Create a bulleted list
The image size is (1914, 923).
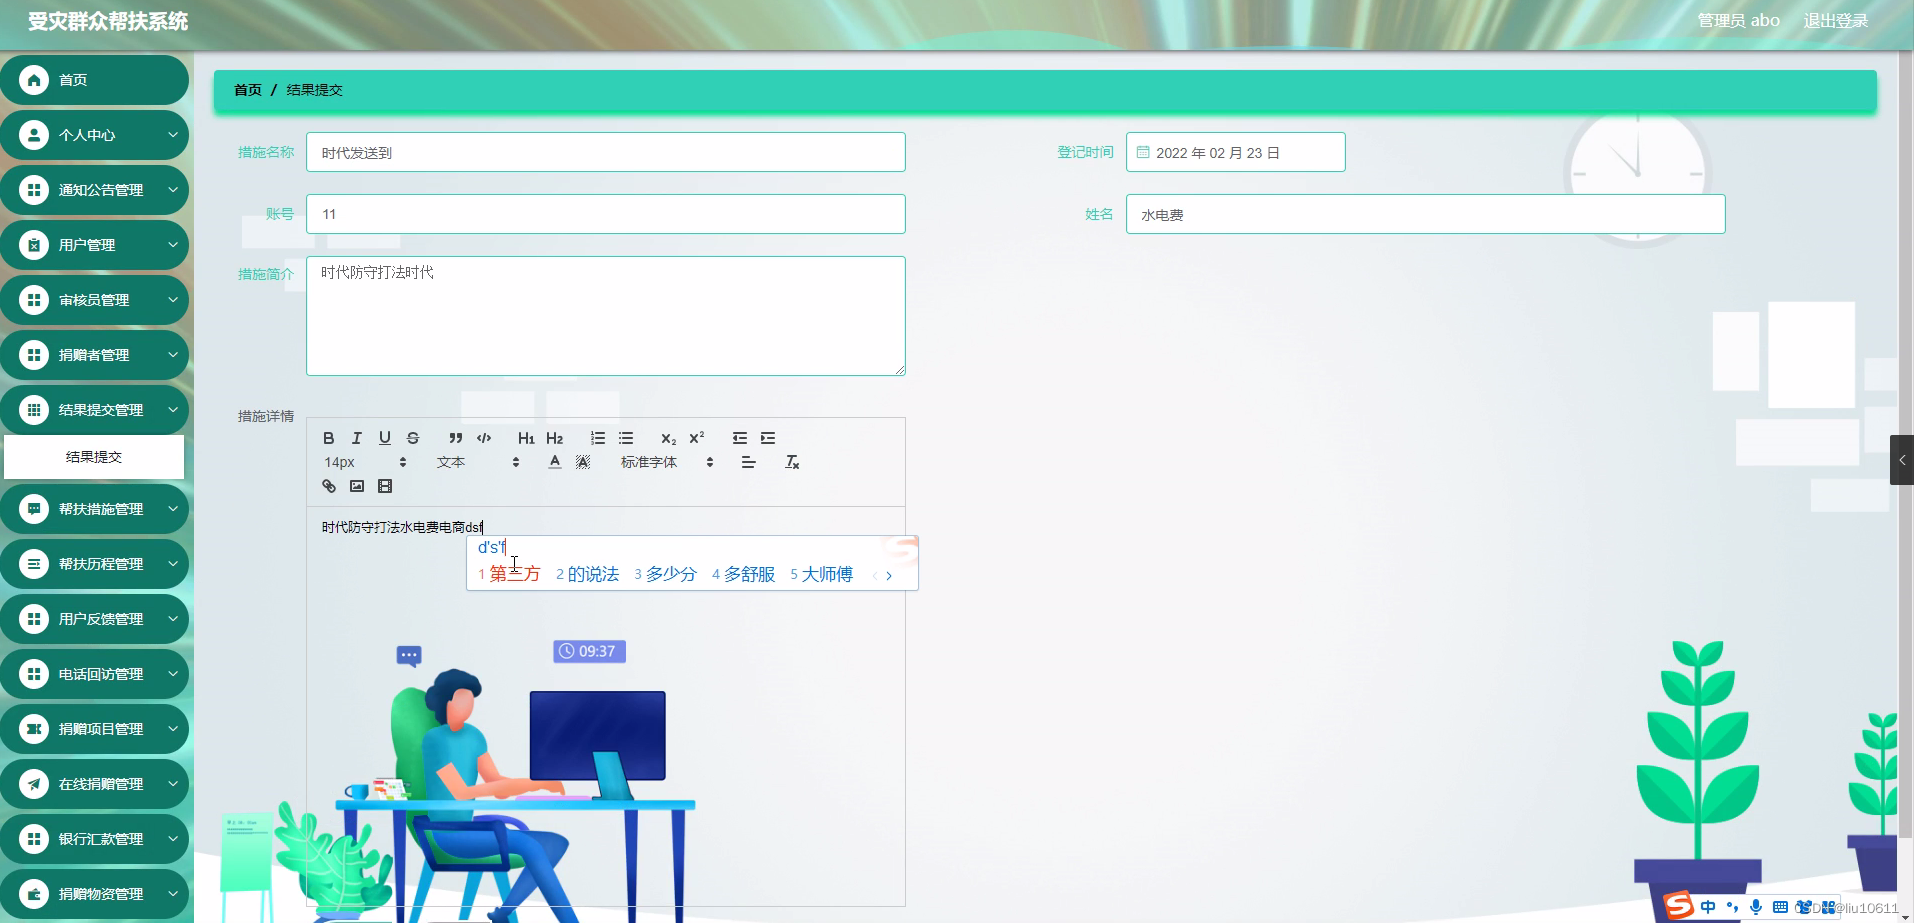pyautogui.click(x=626, y=438)
